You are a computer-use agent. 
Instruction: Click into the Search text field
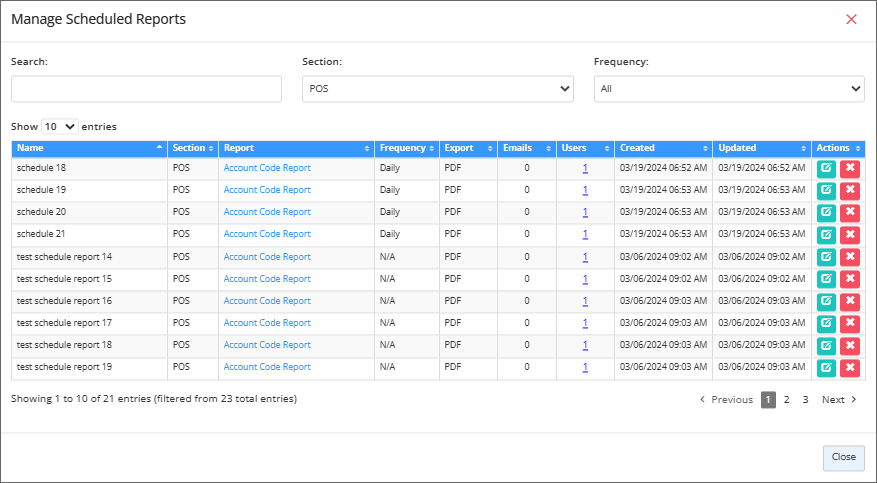point(146,89)
